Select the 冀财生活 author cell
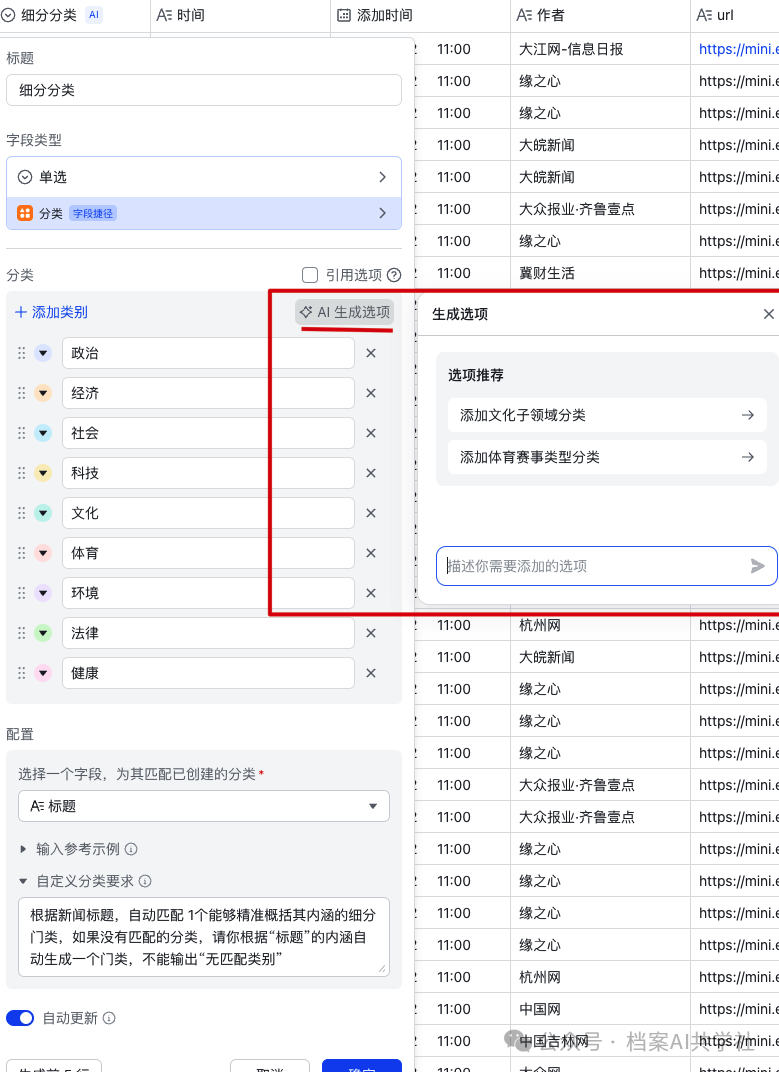The image size is (779, 1072). coord(600,273)
